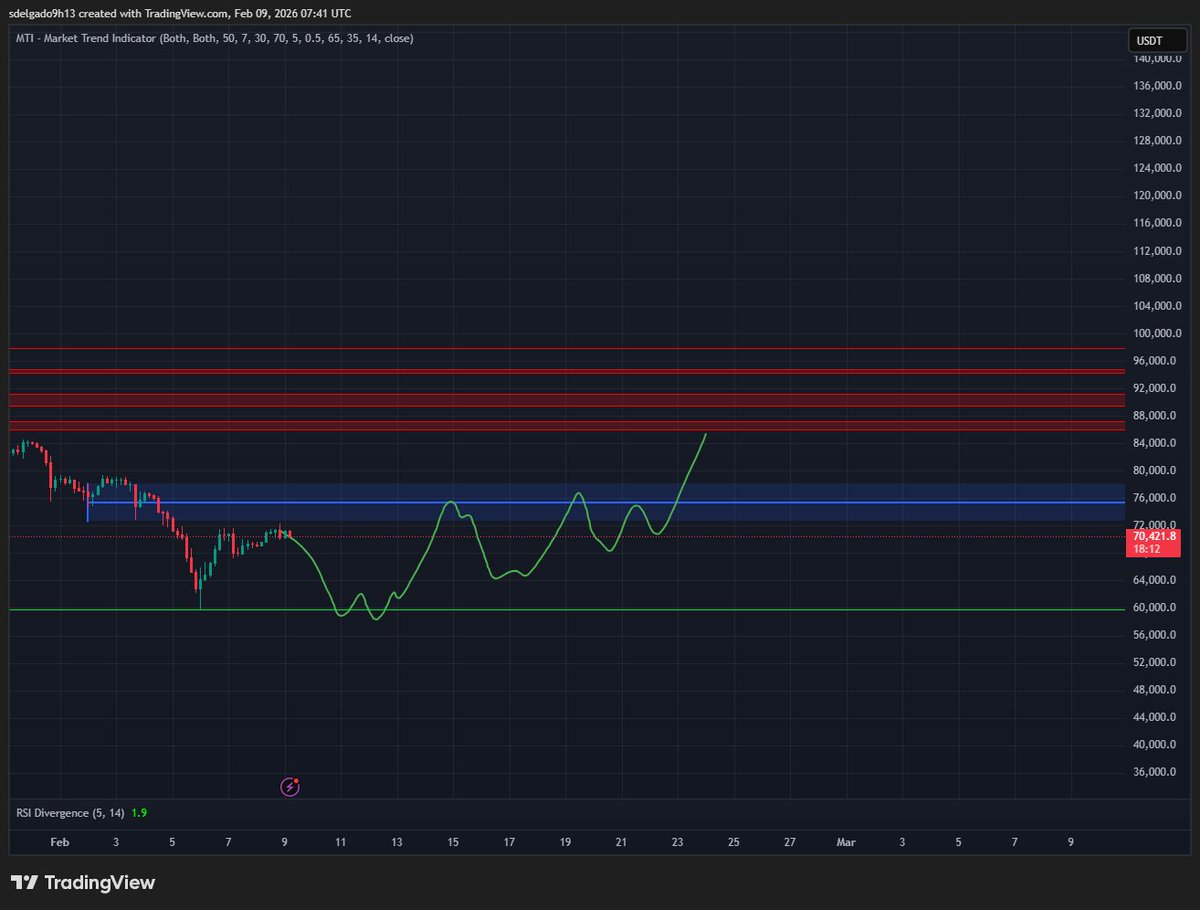This screenshot has height=910, width=1200.
Task: Click the TradingView logo
Action: tap(83, 883)
